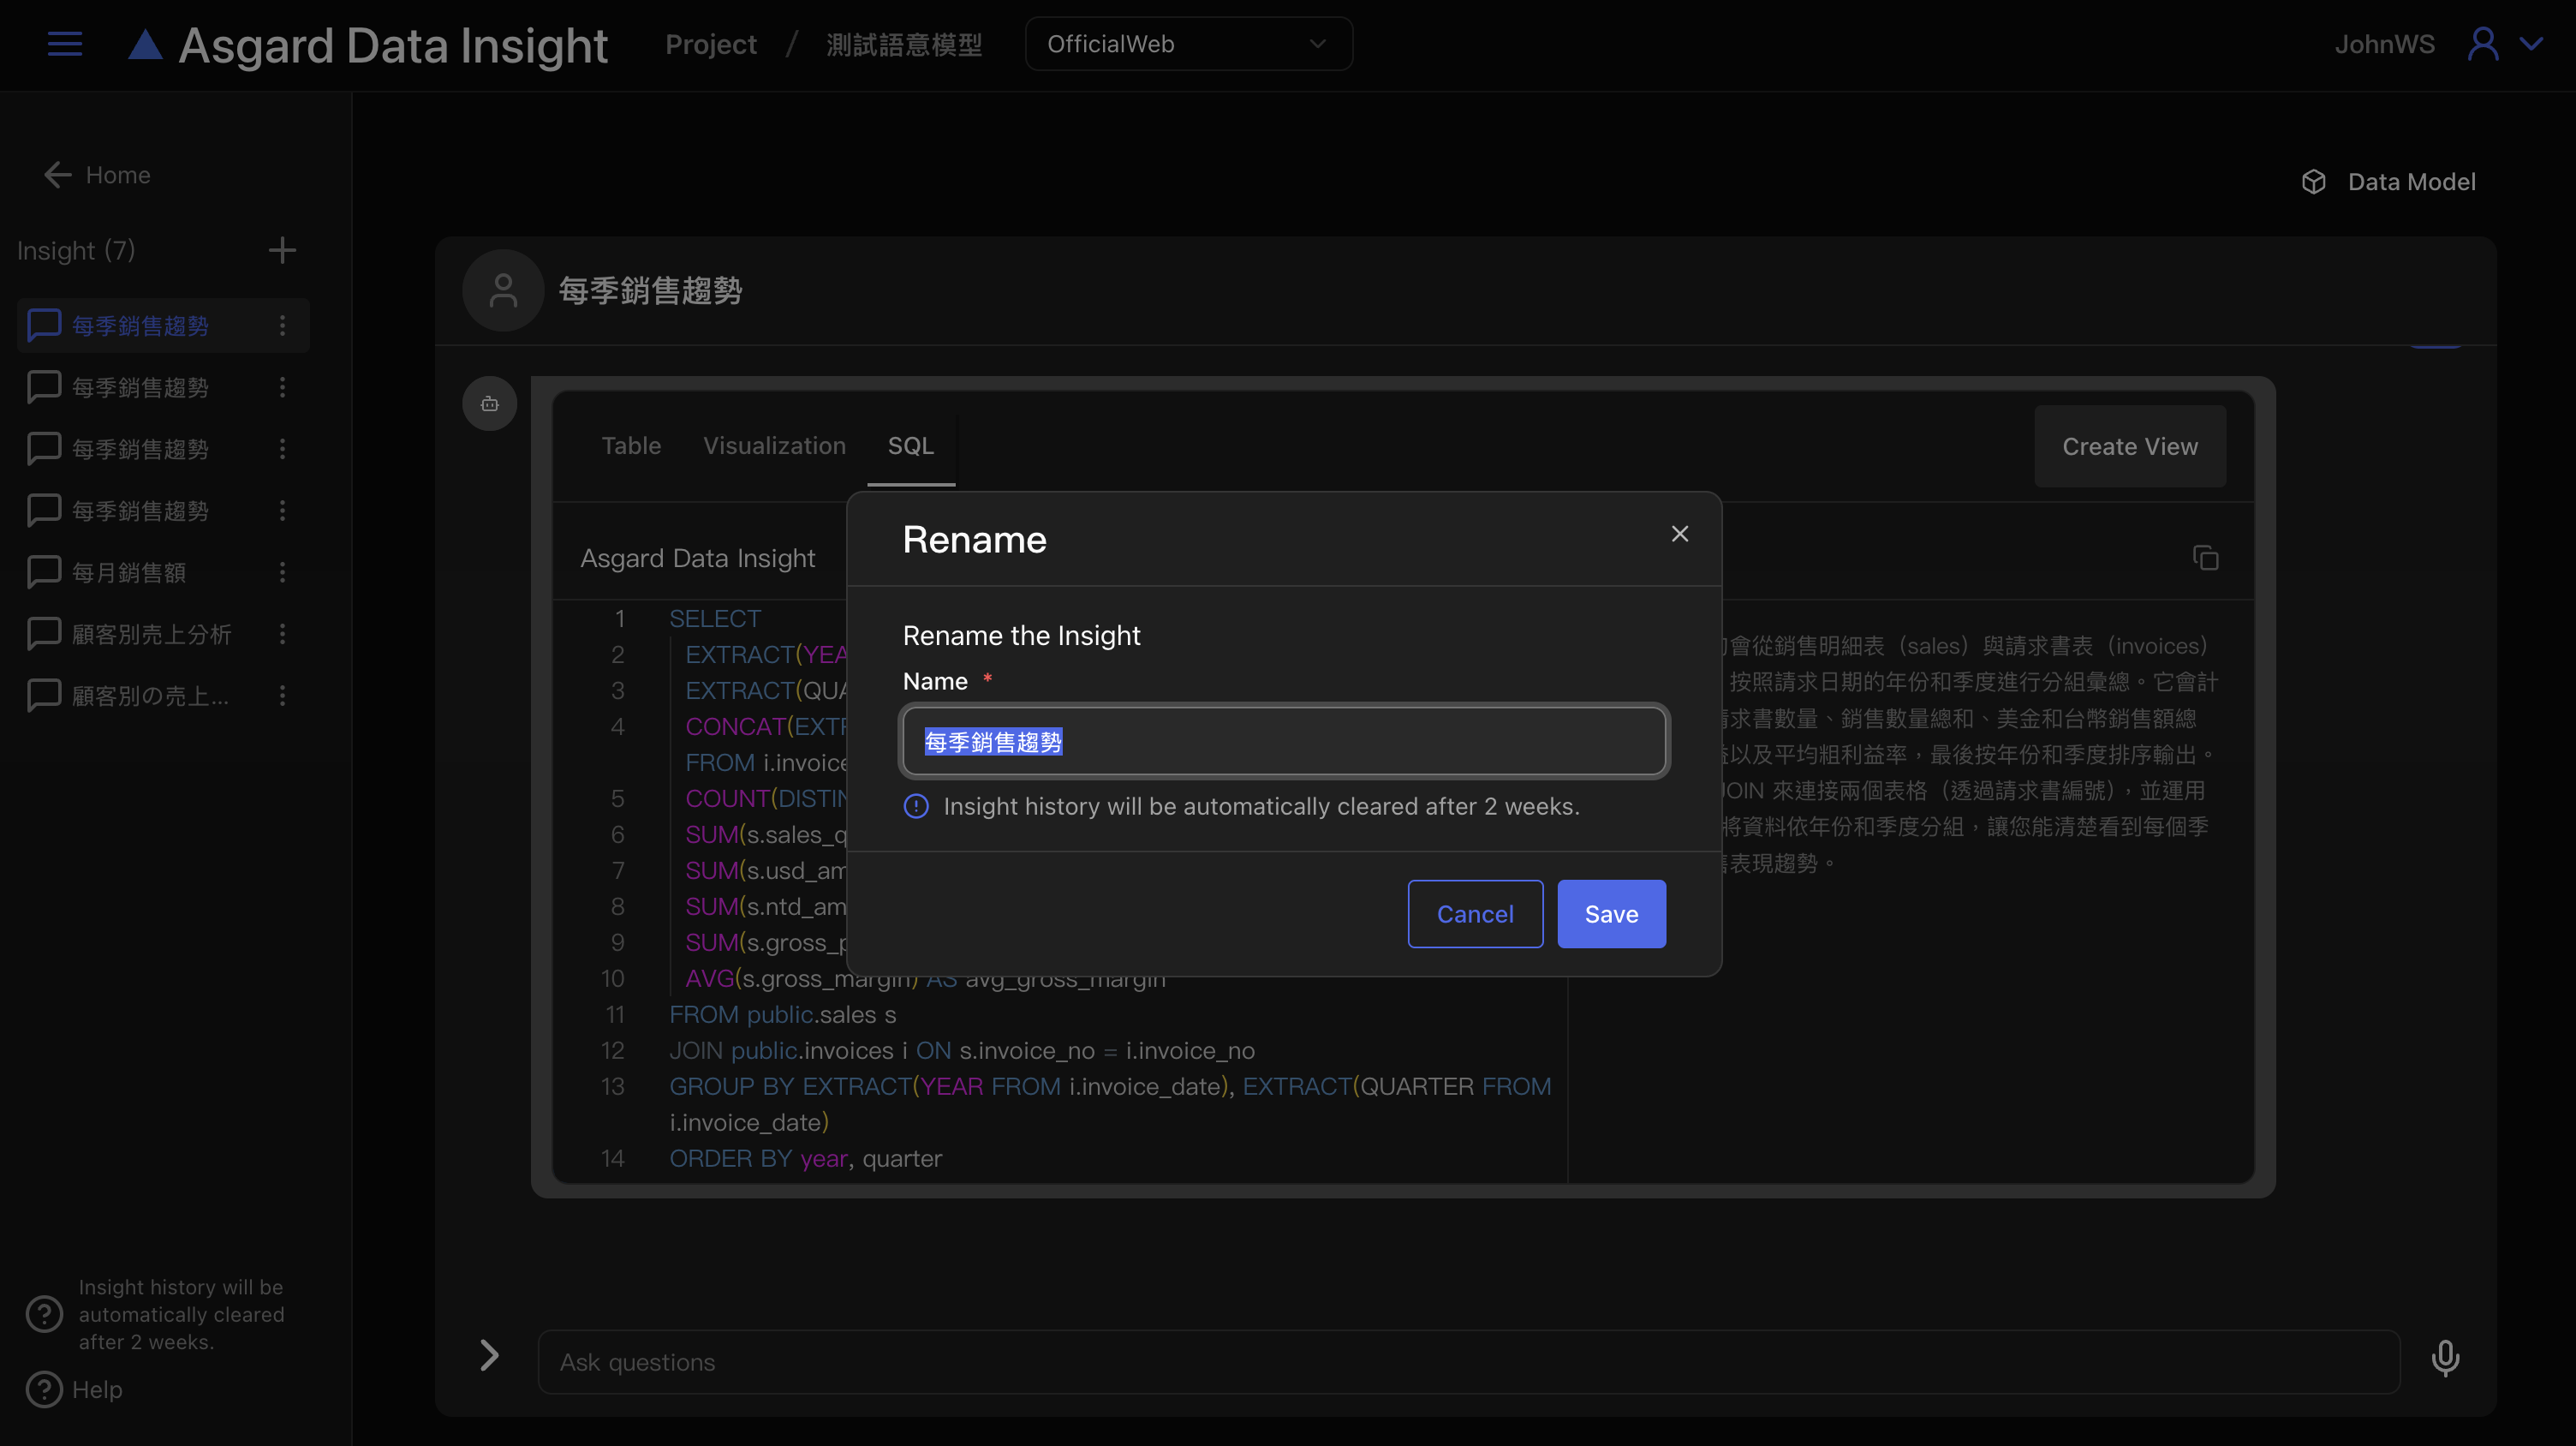The width and height of the screenshot is (2576, 1446).
Task: Click back arrow next to Home
Action: tap(58, 175)
